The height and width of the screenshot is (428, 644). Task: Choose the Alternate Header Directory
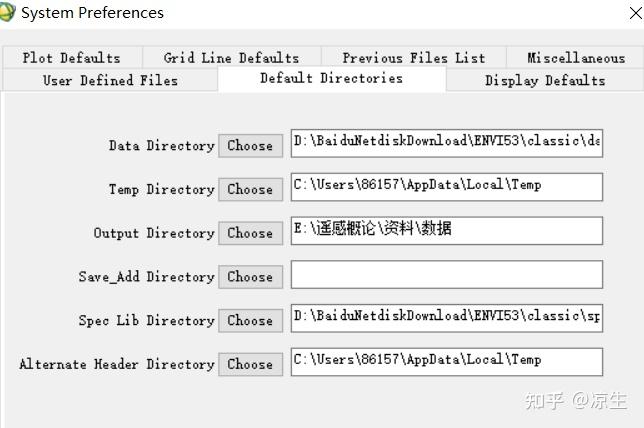coord(250,365)
